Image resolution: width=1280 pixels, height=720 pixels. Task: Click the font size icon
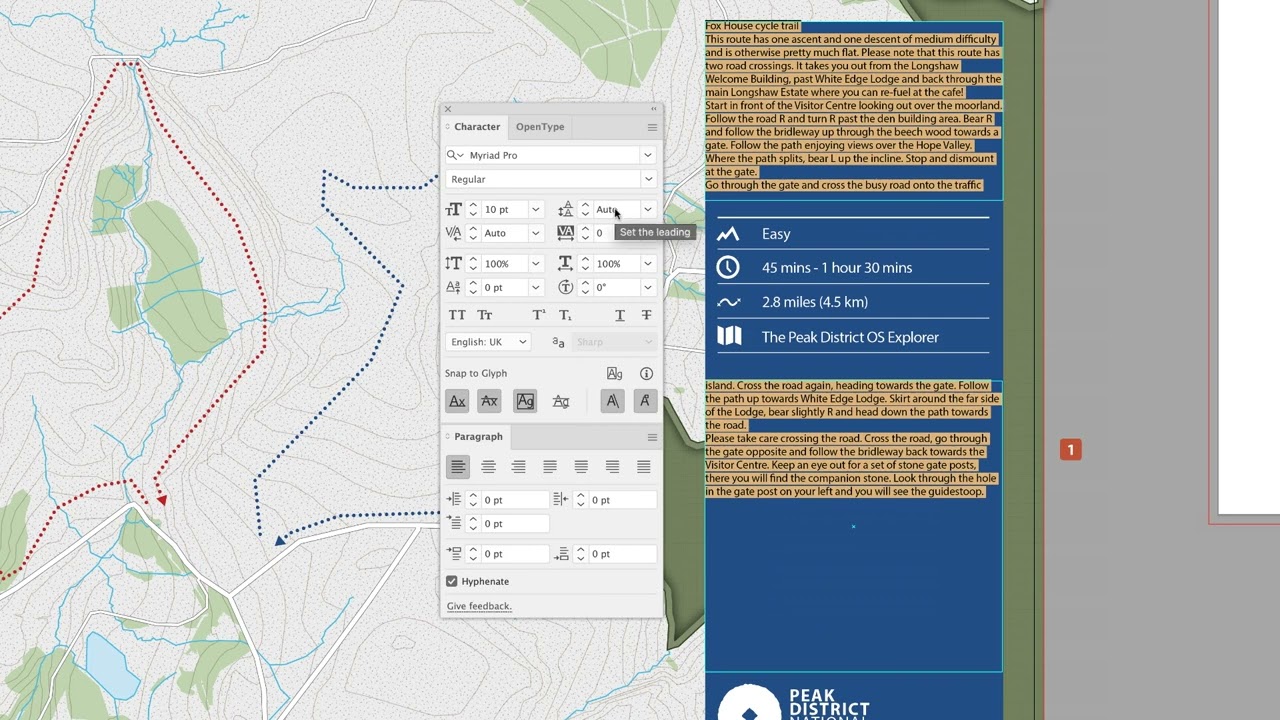point(454,209)
